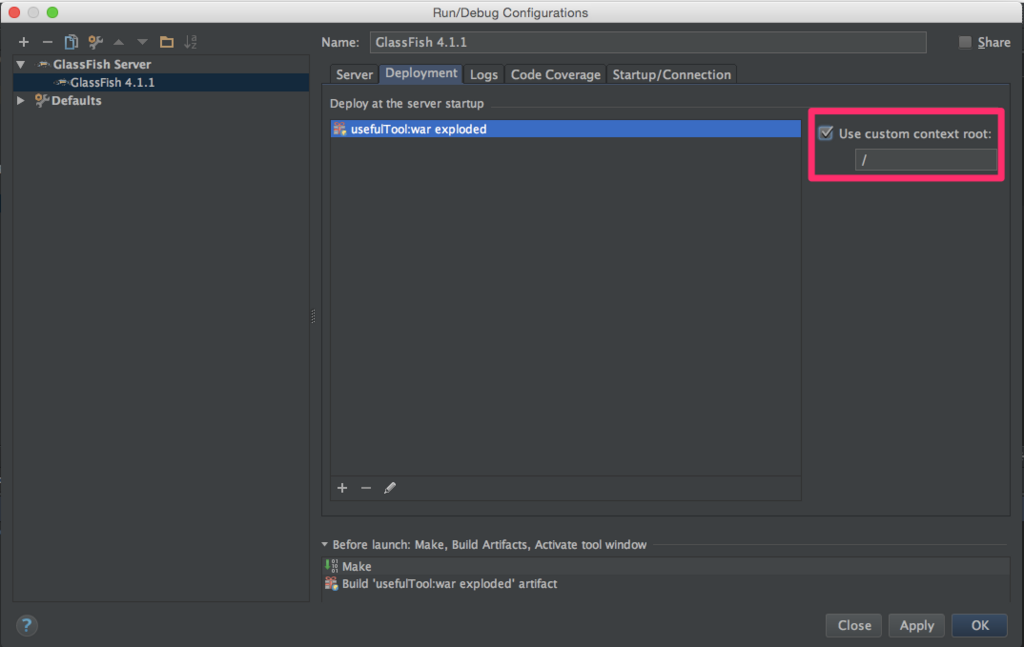Remove the selected run configuration
The width and height of the screenshot is (1024, 647).
[47, 42]
